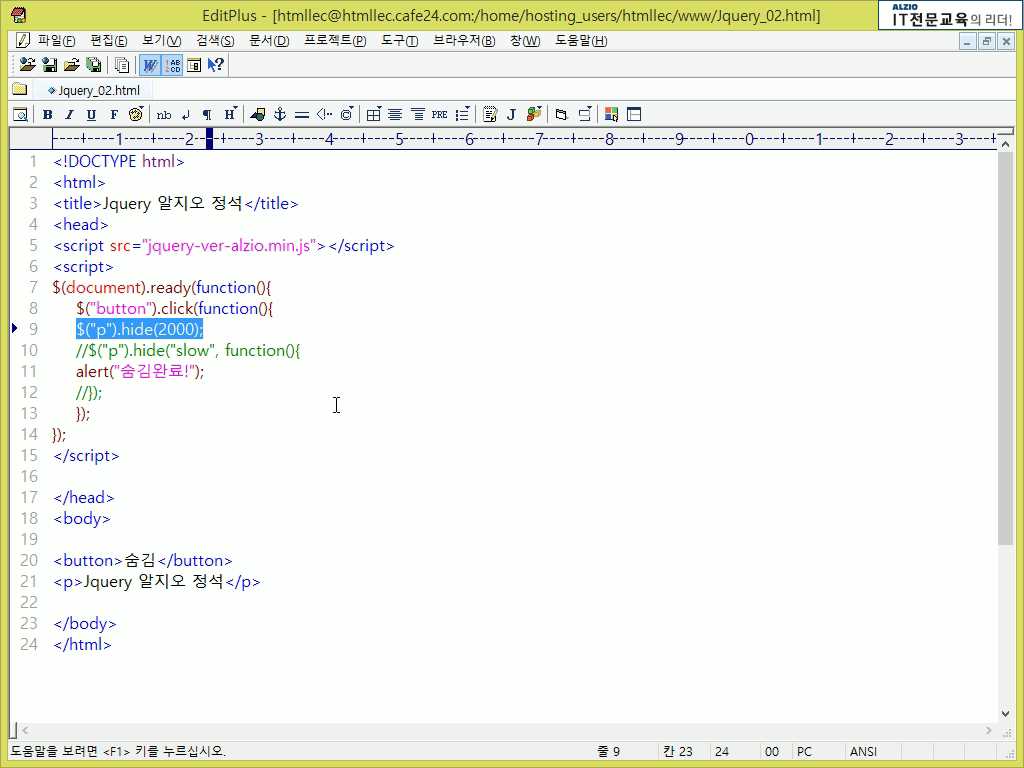
Task: Open the colored blocks object dropdown
Action: [x=534, y=114]
